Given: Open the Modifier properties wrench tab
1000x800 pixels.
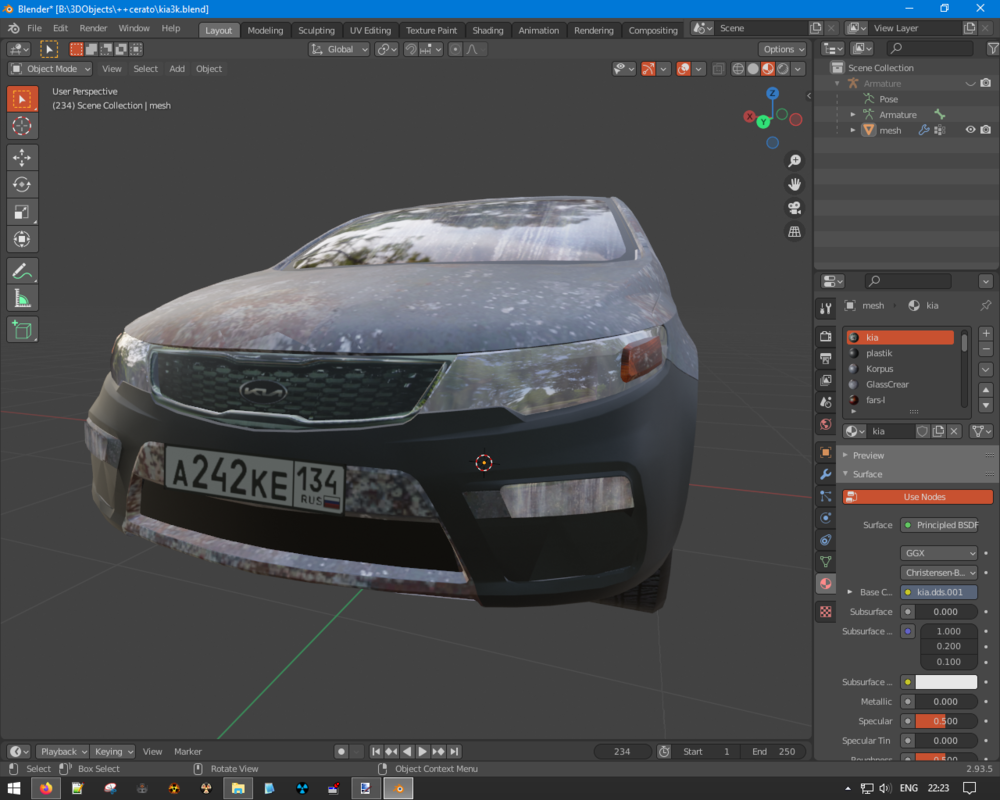Looking at the screenshot, I should pos(826,474).
